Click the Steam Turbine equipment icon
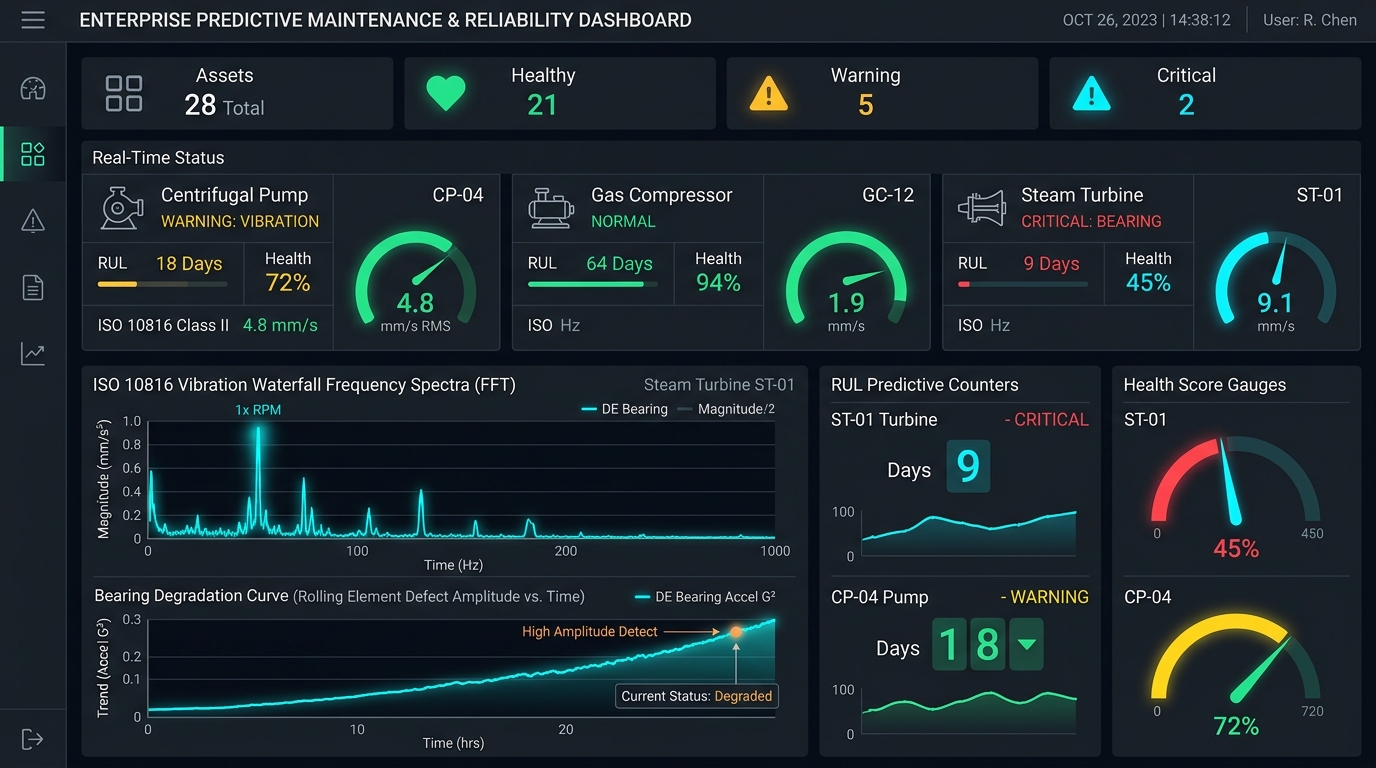Image resolution: width=1376 pixels, height=768 pixels. 982,208
